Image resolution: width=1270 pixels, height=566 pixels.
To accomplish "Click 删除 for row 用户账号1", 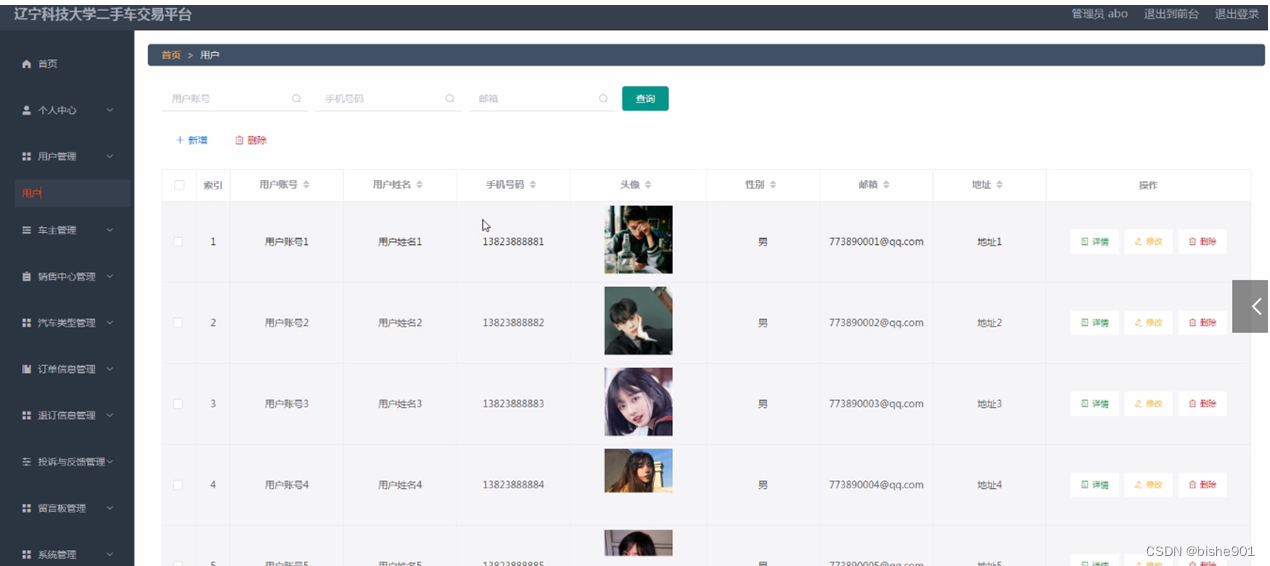I will (x=1202, y=241).
